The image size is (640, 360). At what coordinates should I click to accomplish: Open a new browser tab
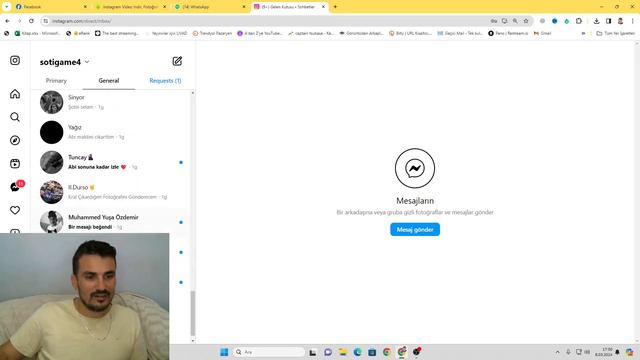pyautogui.click(x=336, y=7)
